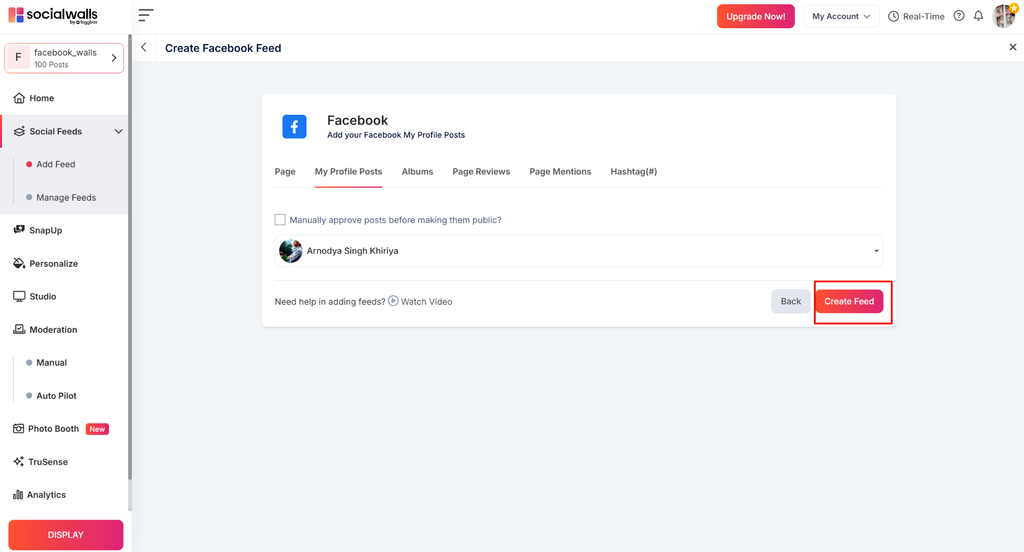Expand the My Account dropdown

tap(840, 16)
